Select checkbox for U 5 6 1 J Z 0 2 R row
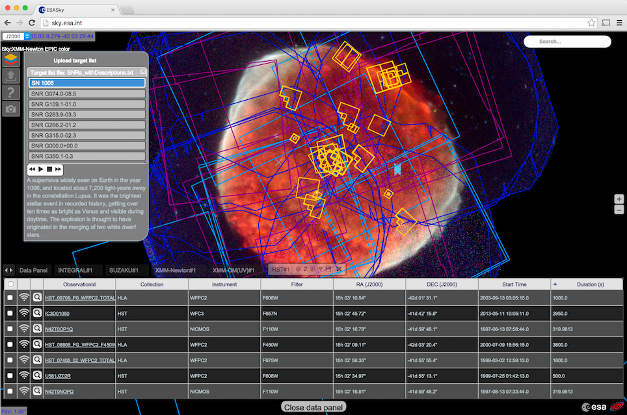The image size is (627, 415). point(10,373)
